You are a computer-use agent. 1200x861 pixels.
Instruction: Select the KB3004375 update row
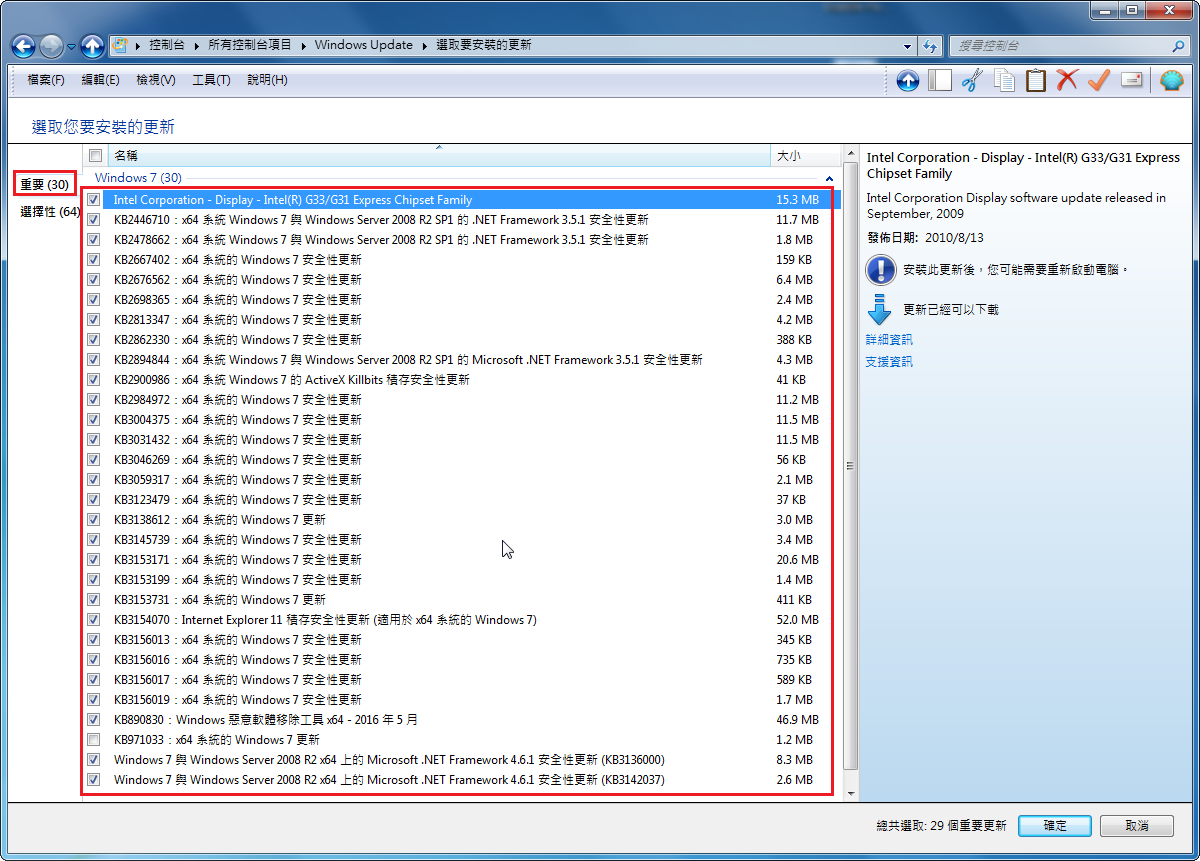tap(462, 420)
